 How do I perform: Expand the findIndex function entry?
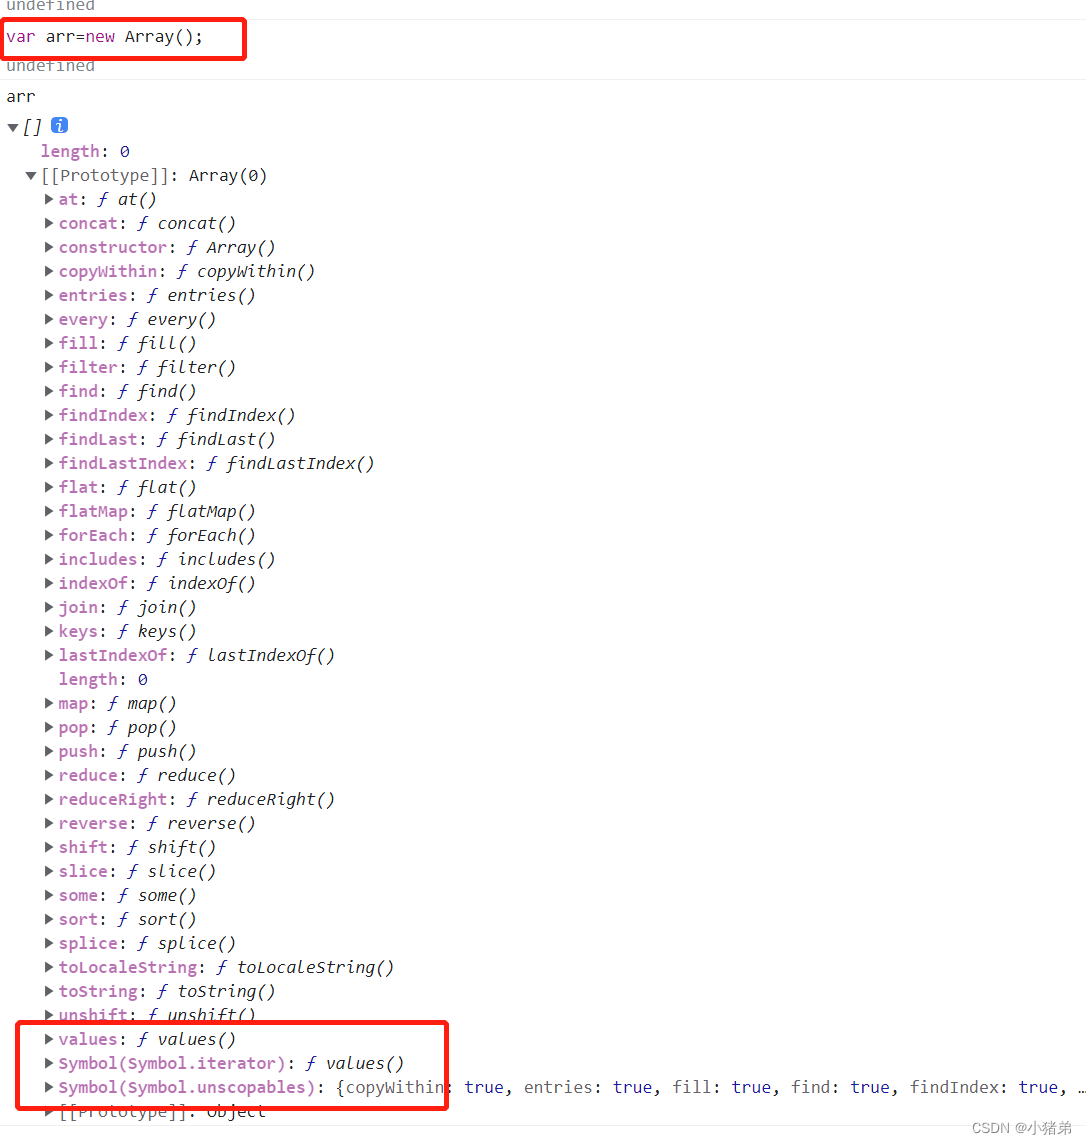tap(48, 415)
